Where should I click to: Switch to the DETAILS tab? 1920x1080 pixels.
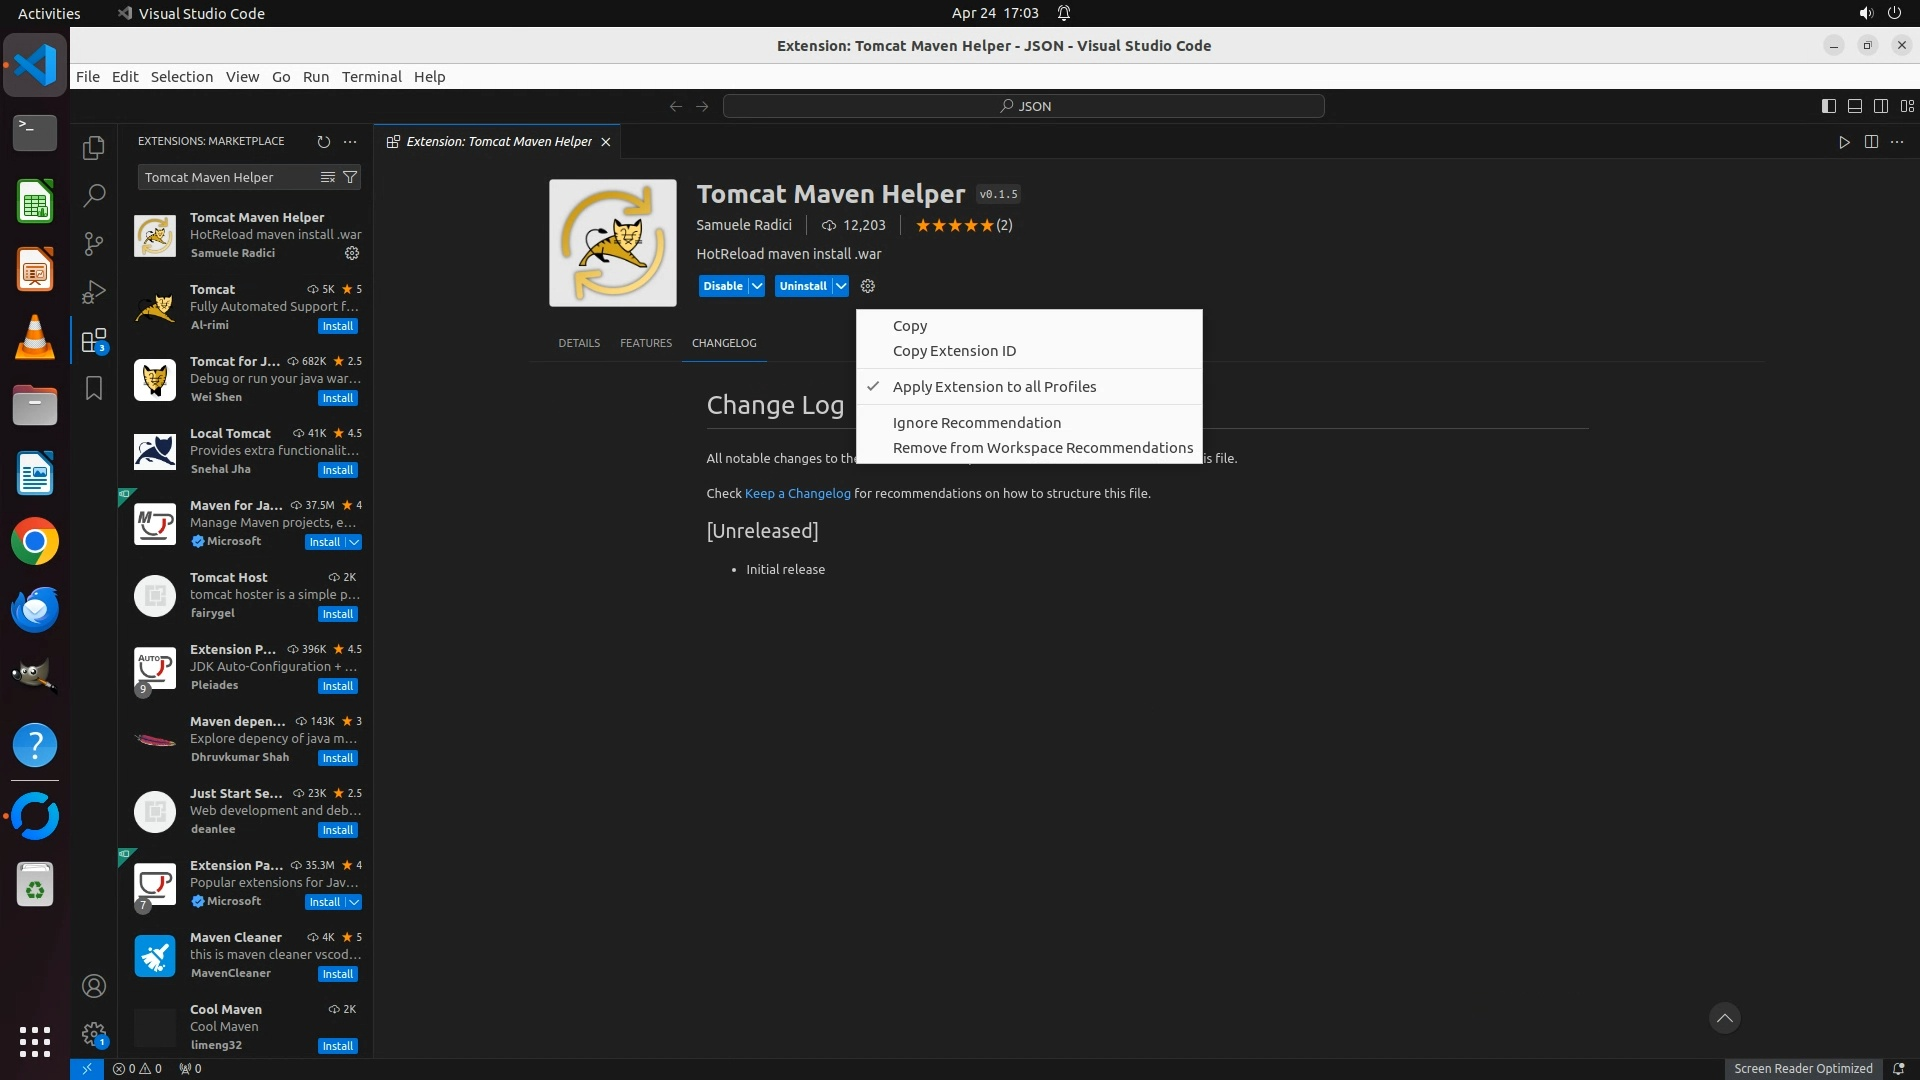coord(579,343)
